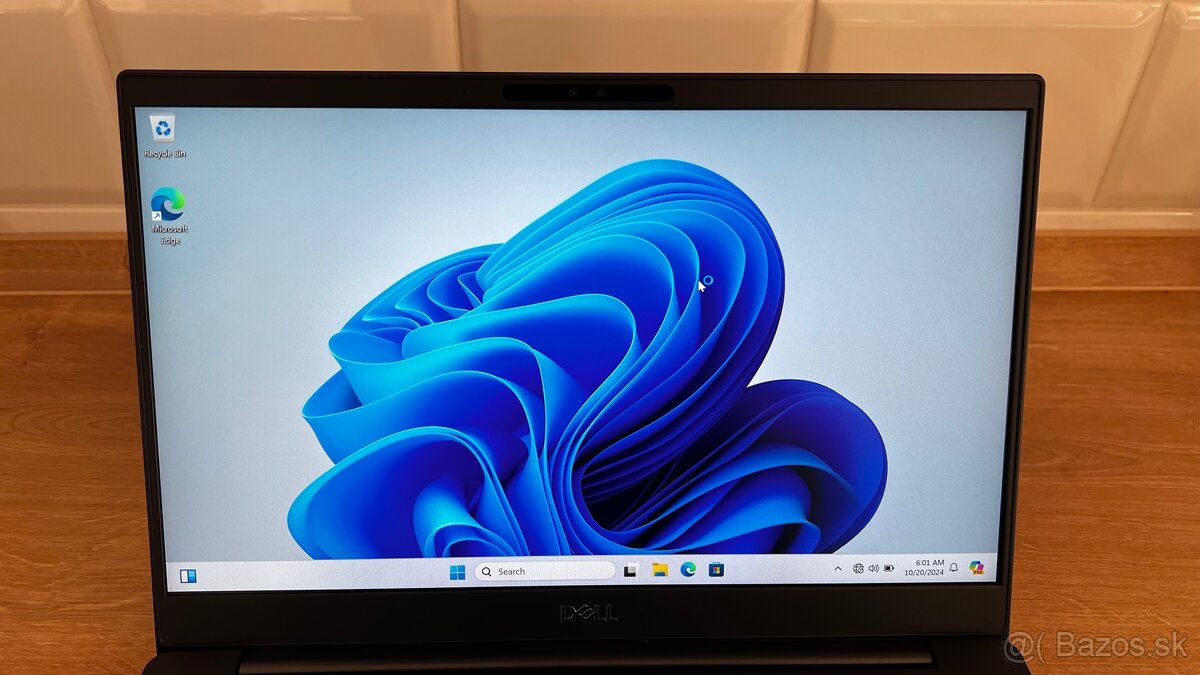The height and width of the screenshot is (675, 1200).
Task: Open Task View on the taskbar
Action: pos(630,570)
